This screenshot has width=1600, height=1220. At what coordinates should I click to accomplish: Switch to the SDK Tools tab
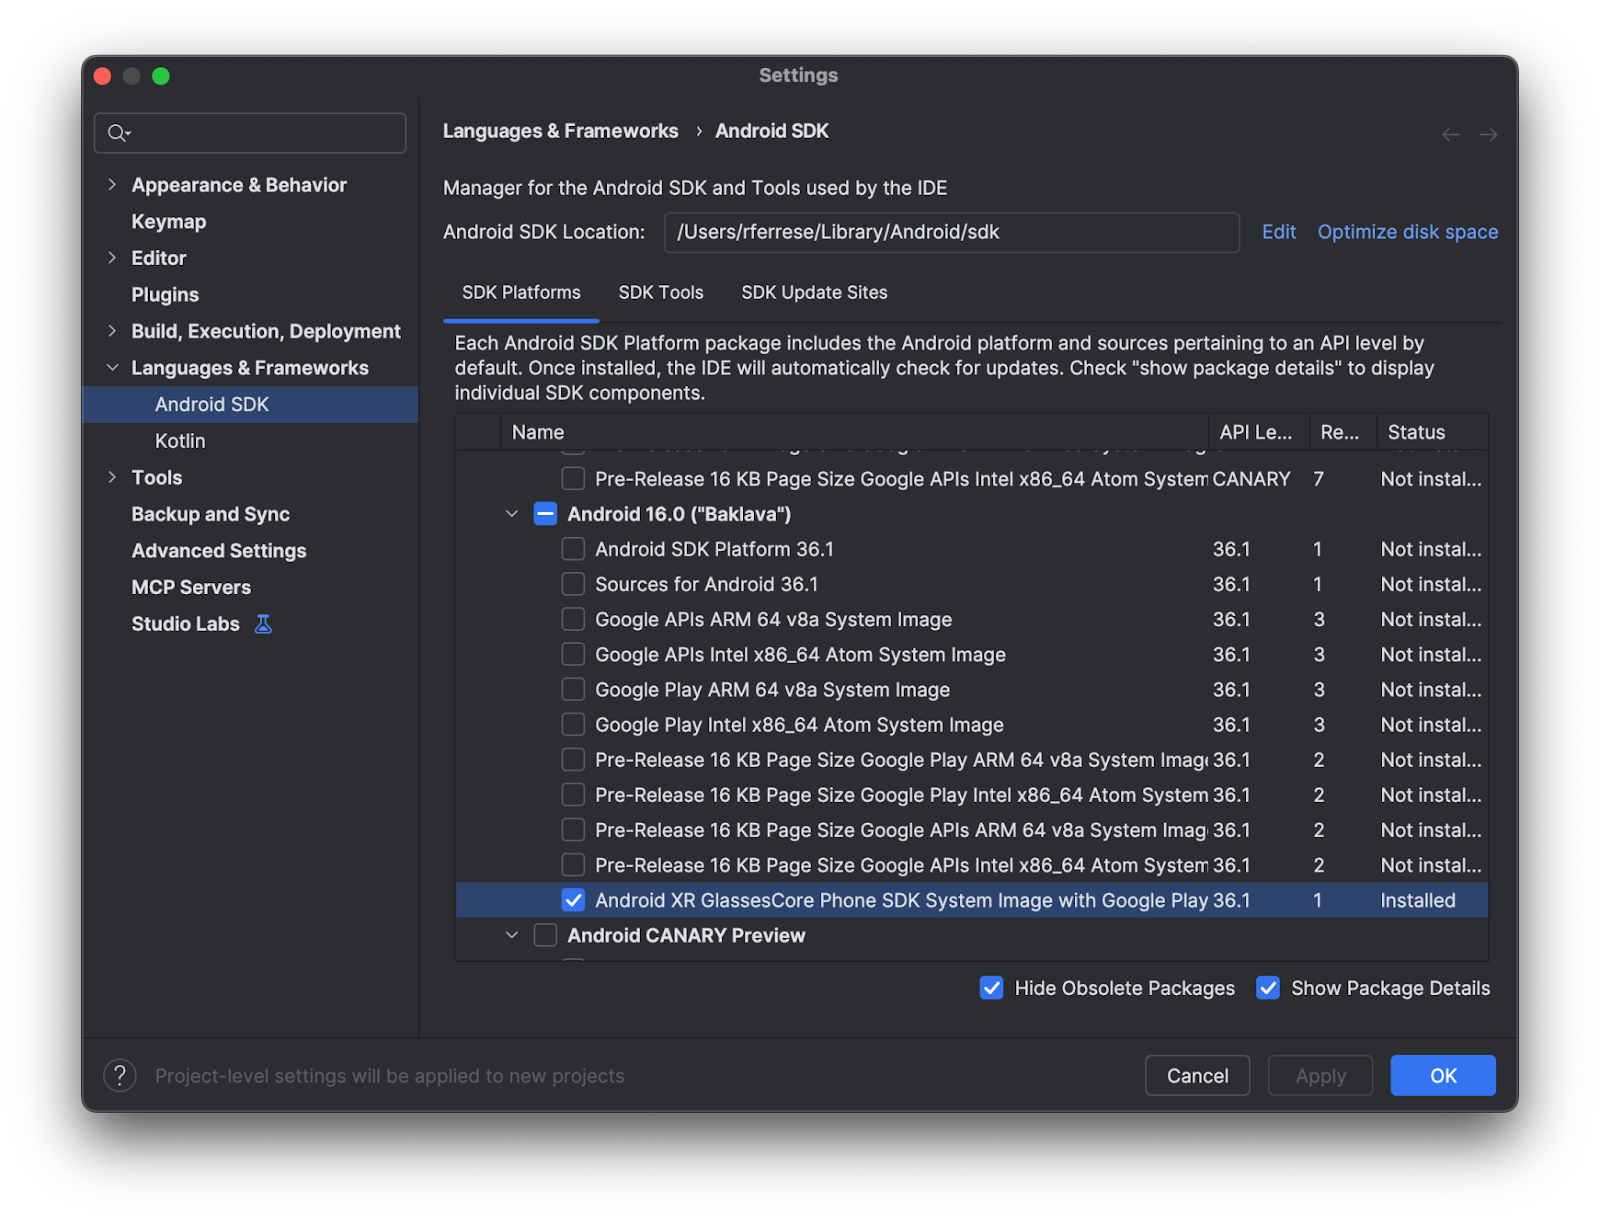coord(660,292)
